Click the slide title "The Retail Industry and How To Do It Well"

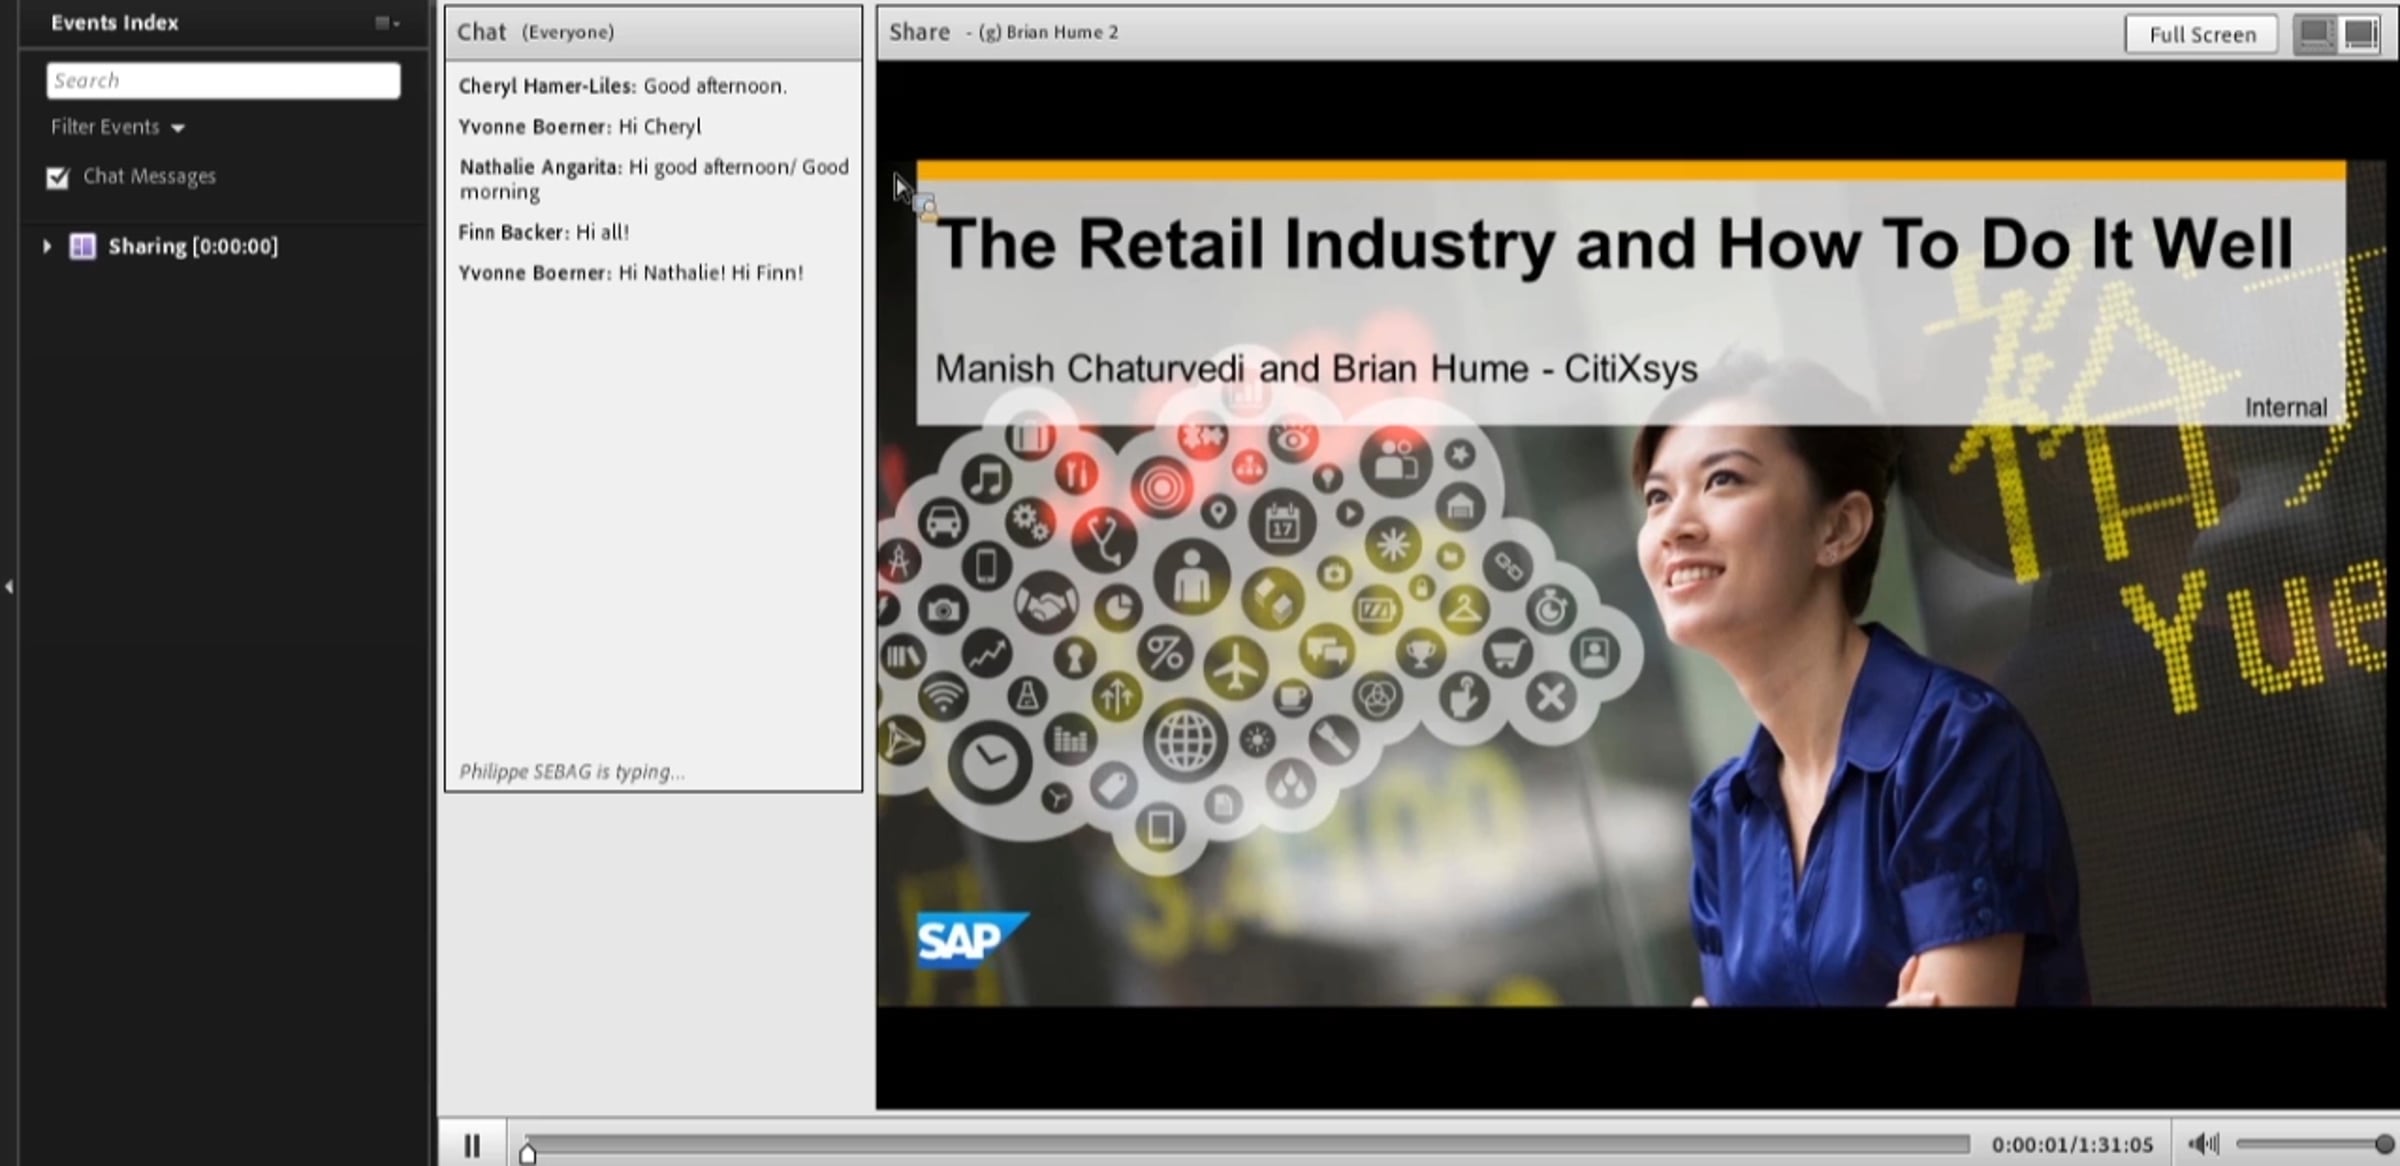click(1615, 244)
